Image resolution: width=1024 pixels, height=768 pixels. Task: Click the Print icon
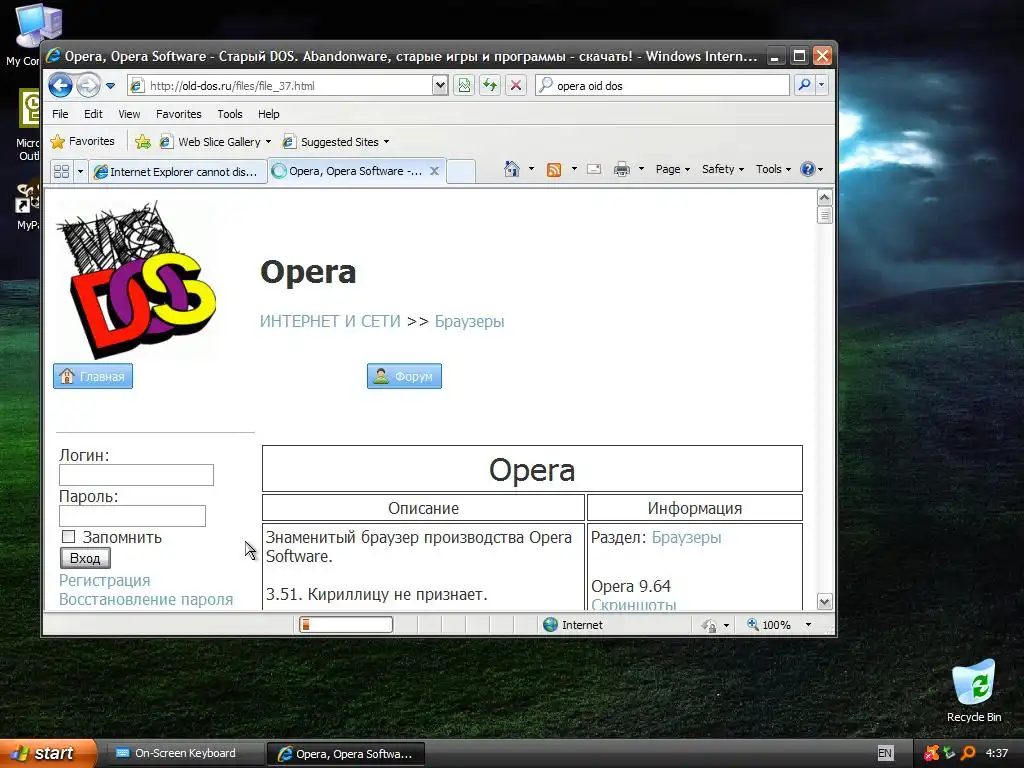[x=622, y=169]
